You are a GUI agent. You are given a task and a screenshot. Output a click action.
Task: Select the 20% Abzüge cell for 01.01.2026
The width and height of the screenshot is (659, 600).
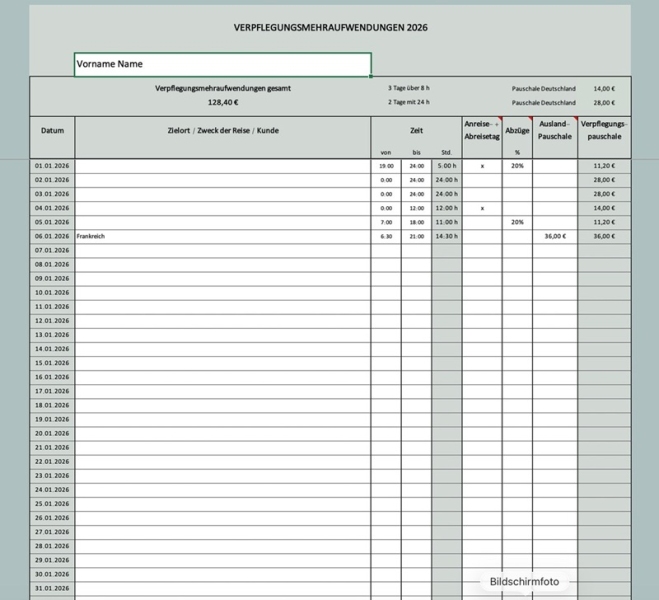(x=517, y=165)
